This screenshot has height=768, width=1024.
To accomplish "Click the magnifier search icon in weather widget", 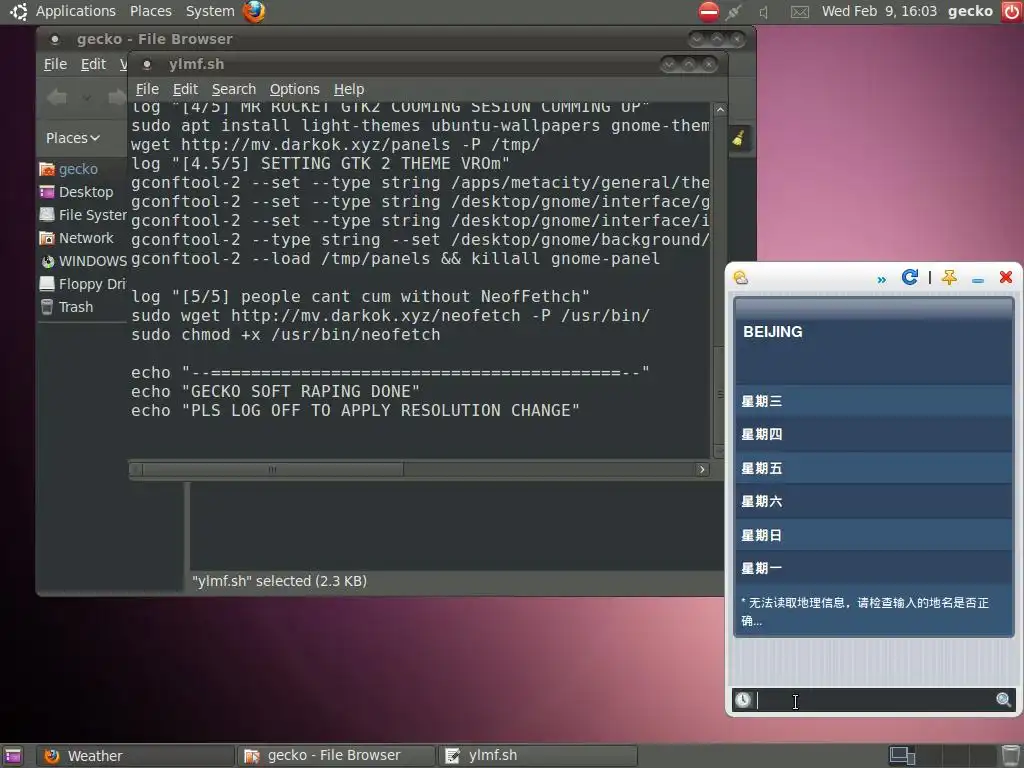I will click(1004, 700).
